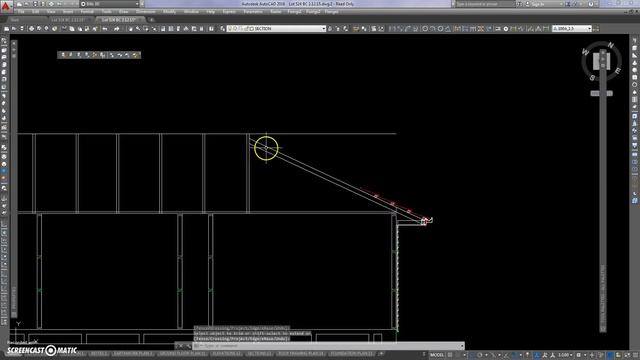The width and height of the screenshot is (640, 360).
Task: Select the Pan hand tool
Action: coord(131,29)
